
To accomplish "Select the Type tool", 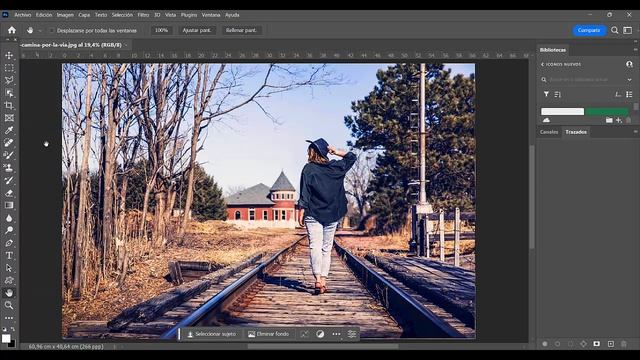I will (9, 256).
